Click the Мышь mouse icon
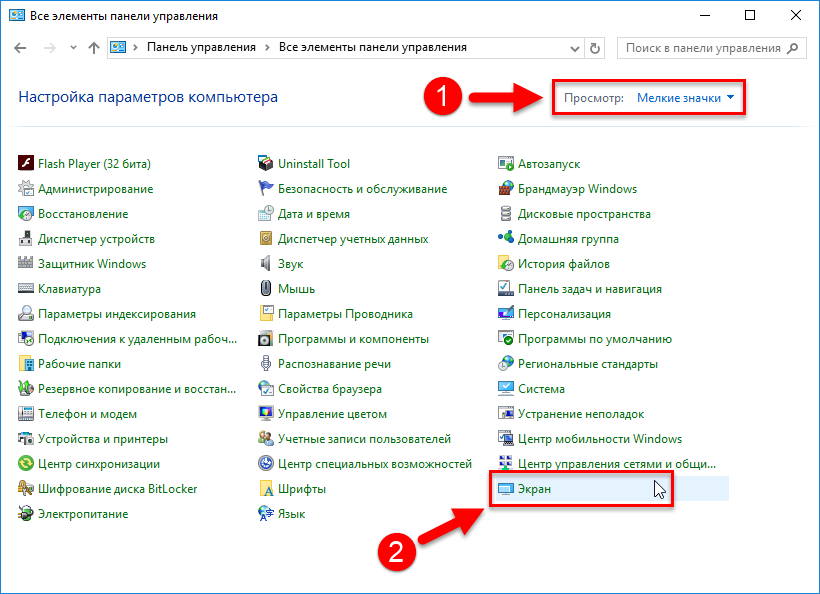820x594 pixels. (266, 289)
